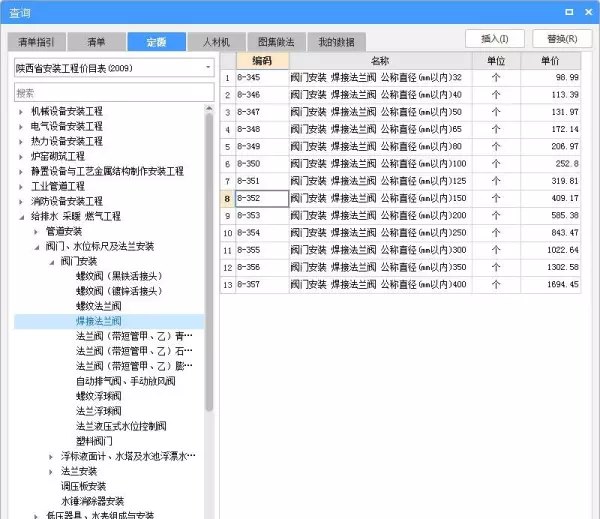
Task: Open the 我的数据 tab
Action: 336,42
